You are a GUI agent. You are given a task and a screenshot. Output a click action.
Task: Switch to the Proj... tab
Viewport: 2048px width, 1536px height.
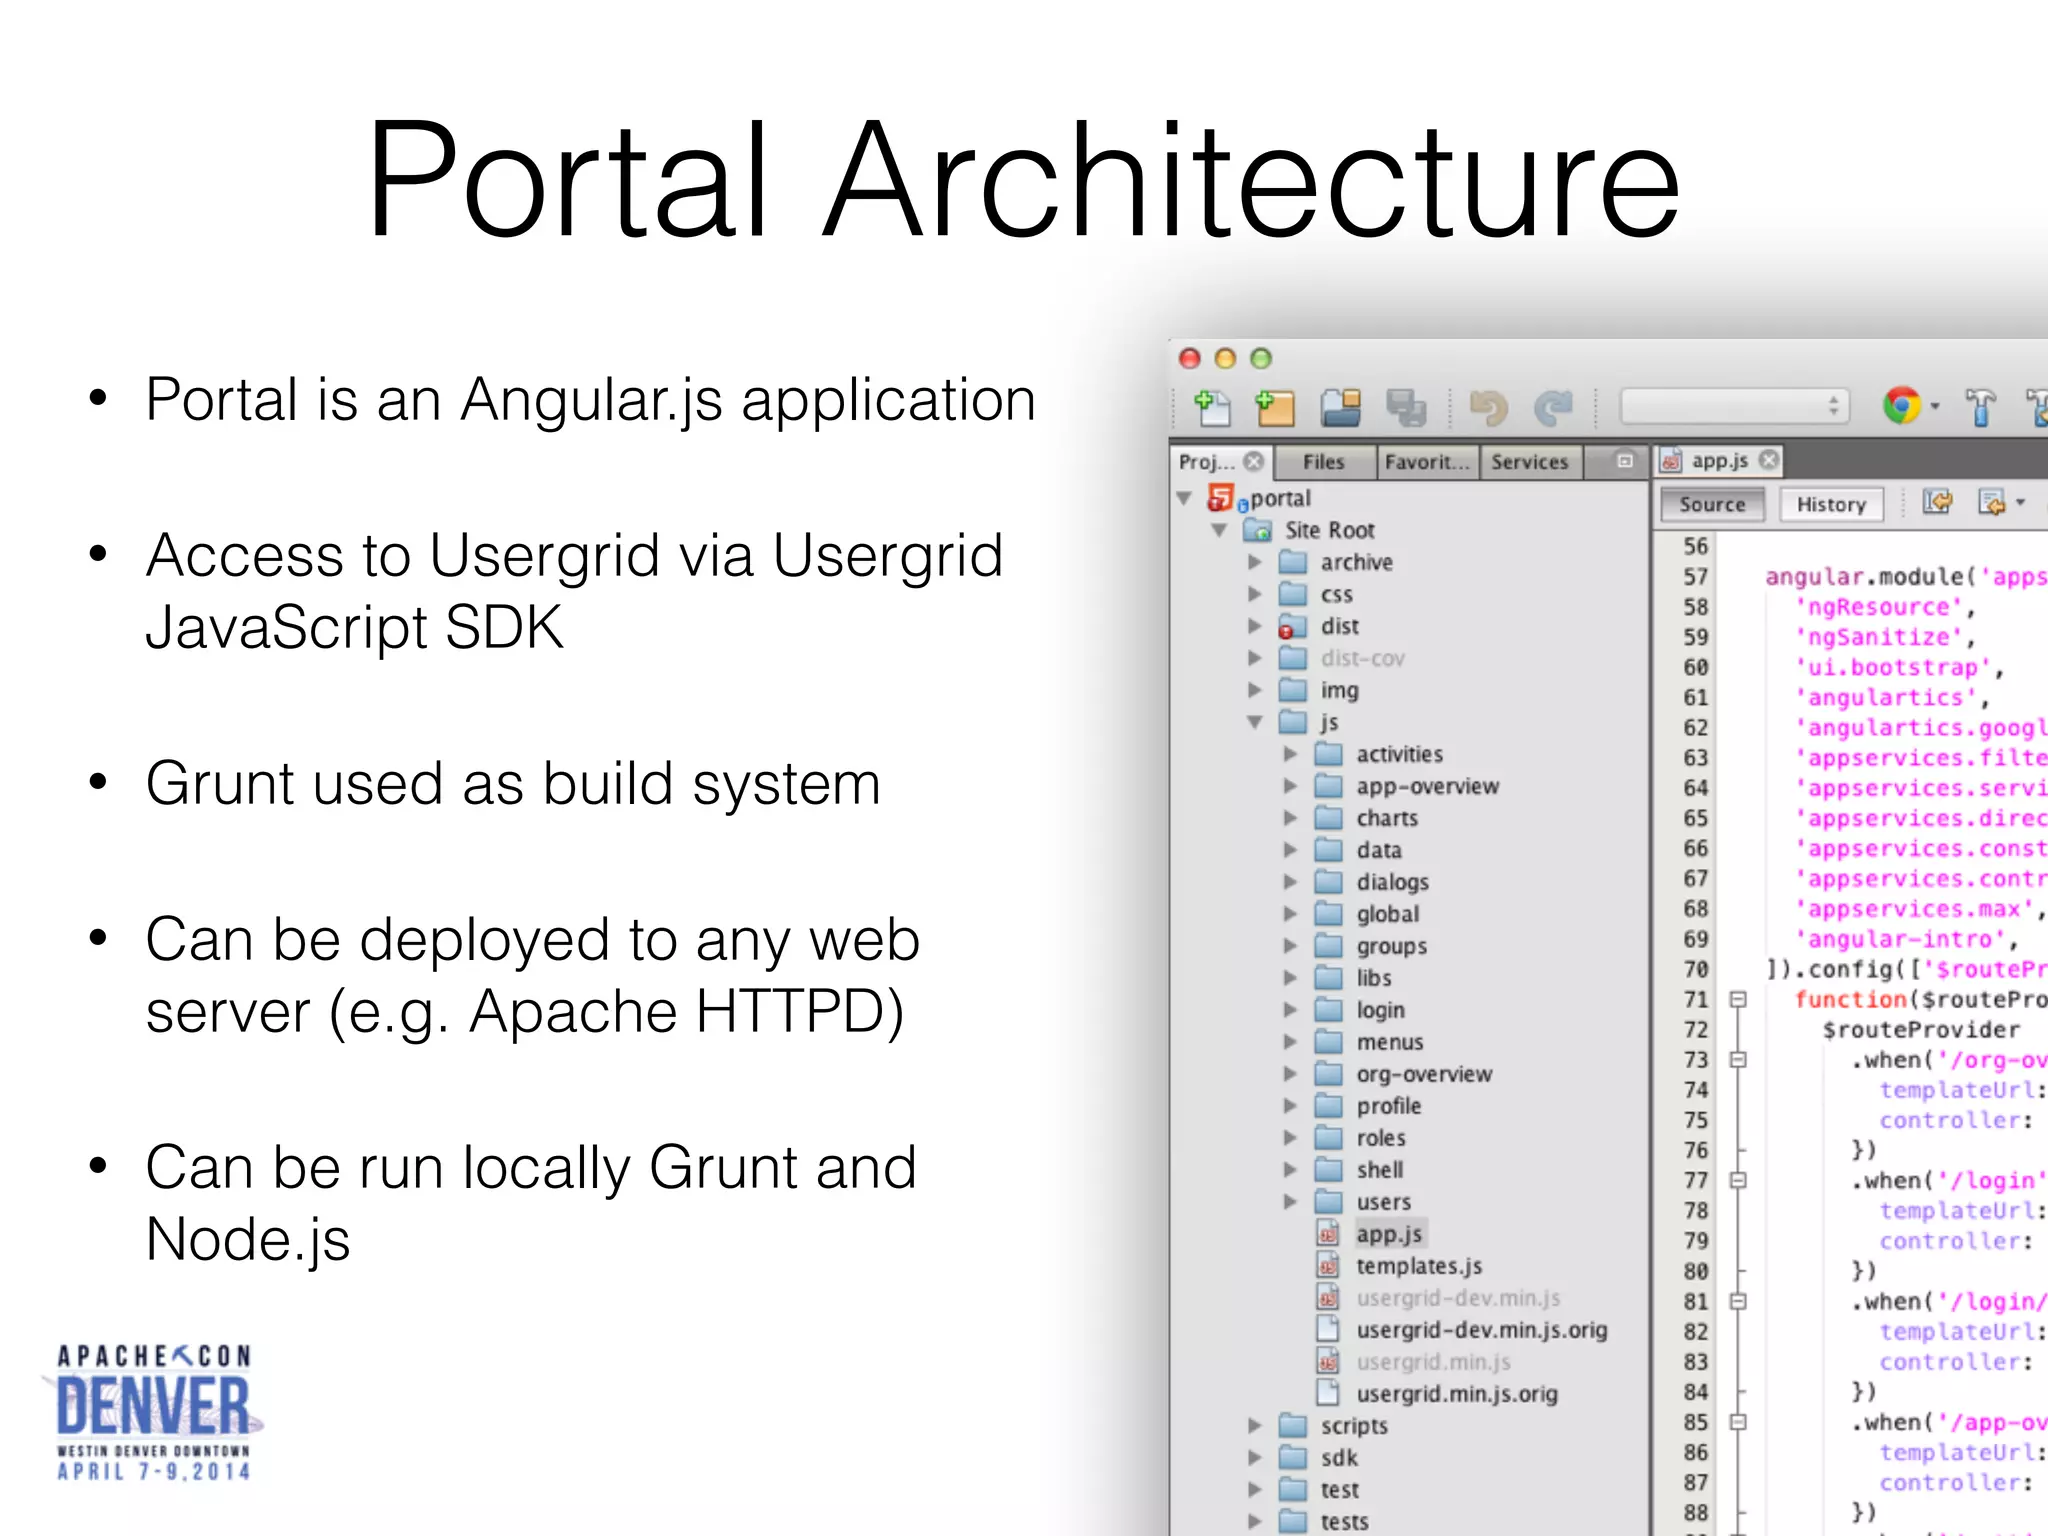tap(1206, 462)
